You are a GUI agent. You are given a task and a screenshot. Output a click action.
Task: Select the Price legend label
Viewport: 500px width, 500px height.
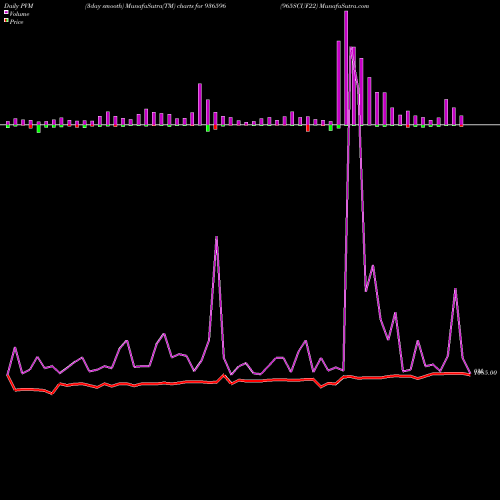[x=16, y=22]
